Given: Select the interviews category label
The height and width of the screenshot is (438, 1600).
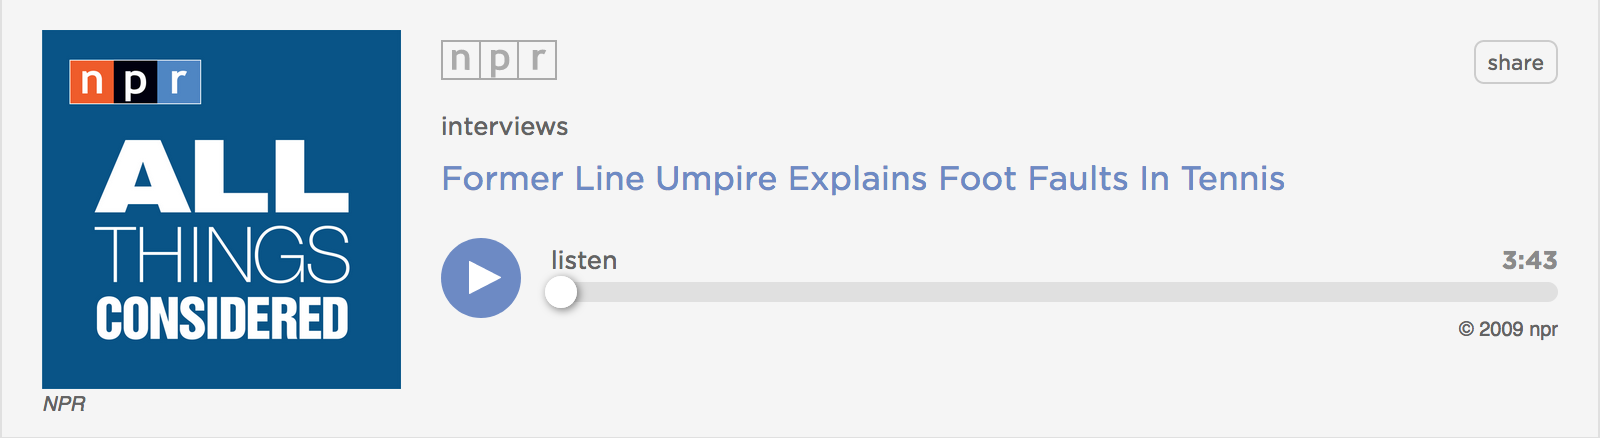Looking at the screenshot, I should [504, 126].
